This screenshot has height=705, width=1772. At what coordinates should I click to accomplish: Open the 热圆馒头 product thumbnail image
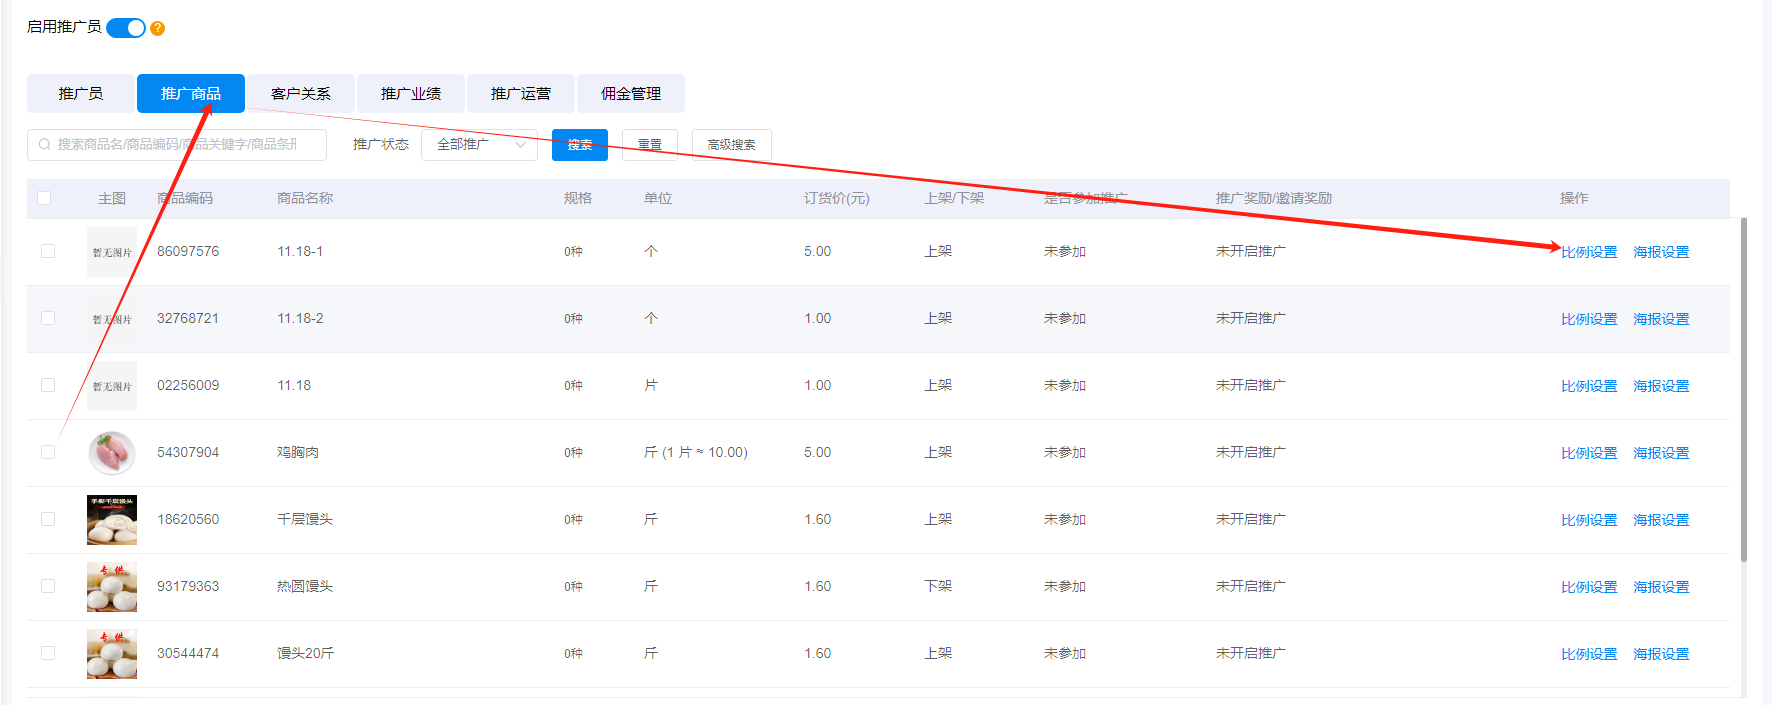(x=111, y=587)
